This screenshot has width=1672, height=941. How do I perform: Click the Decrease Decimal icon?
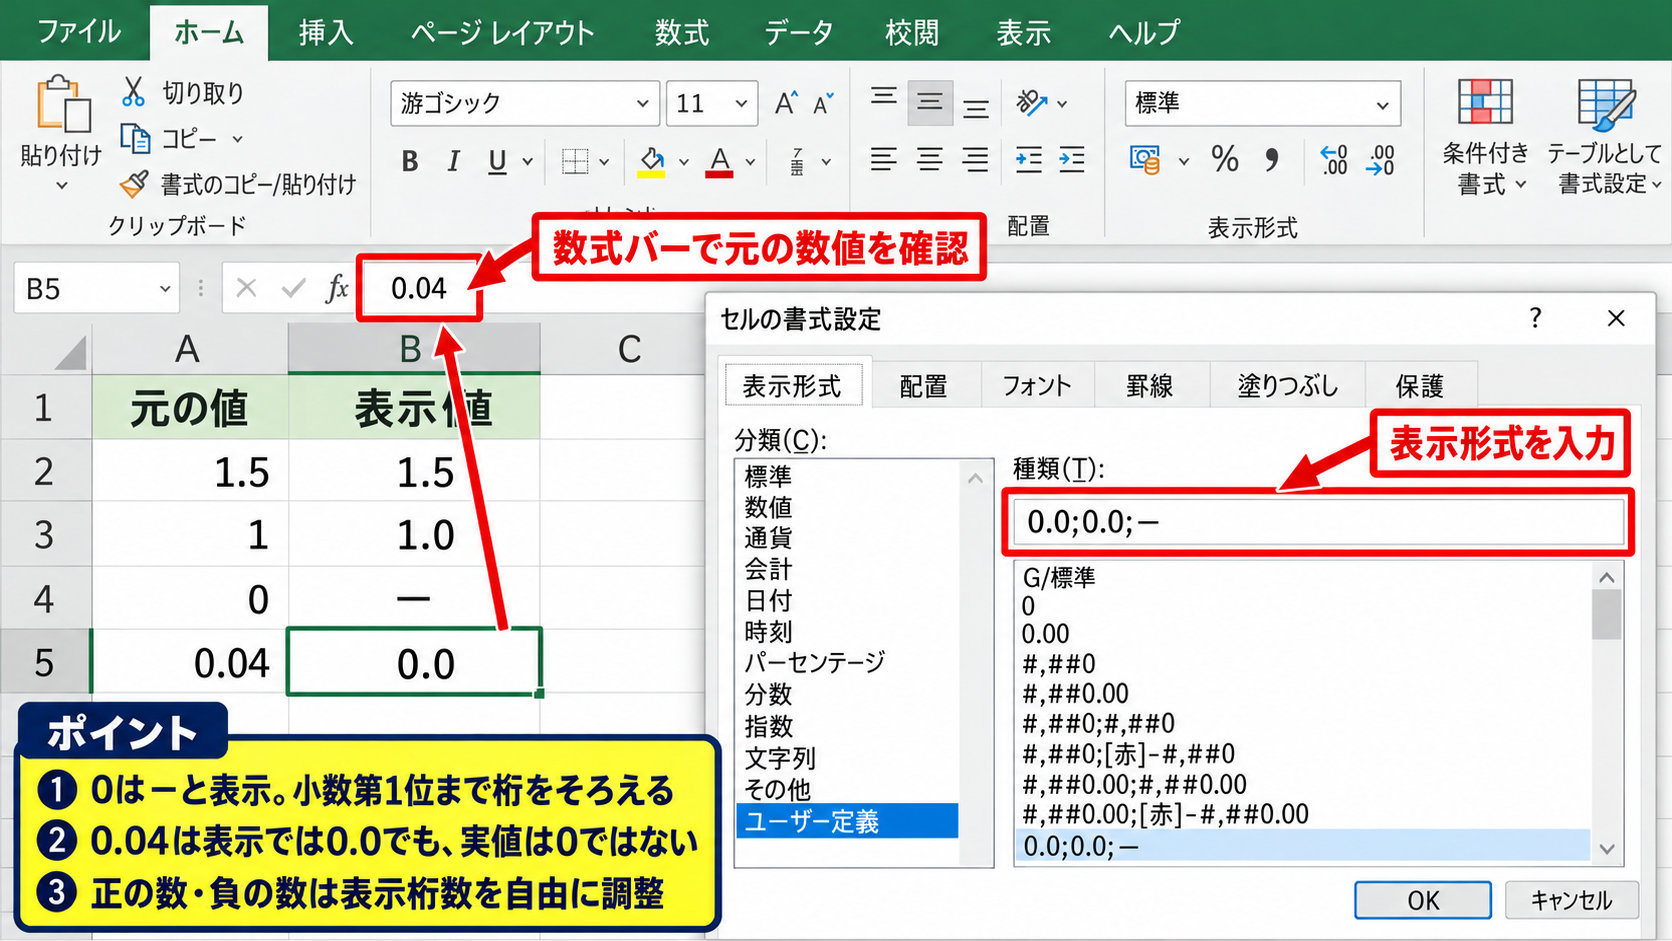1381,160
